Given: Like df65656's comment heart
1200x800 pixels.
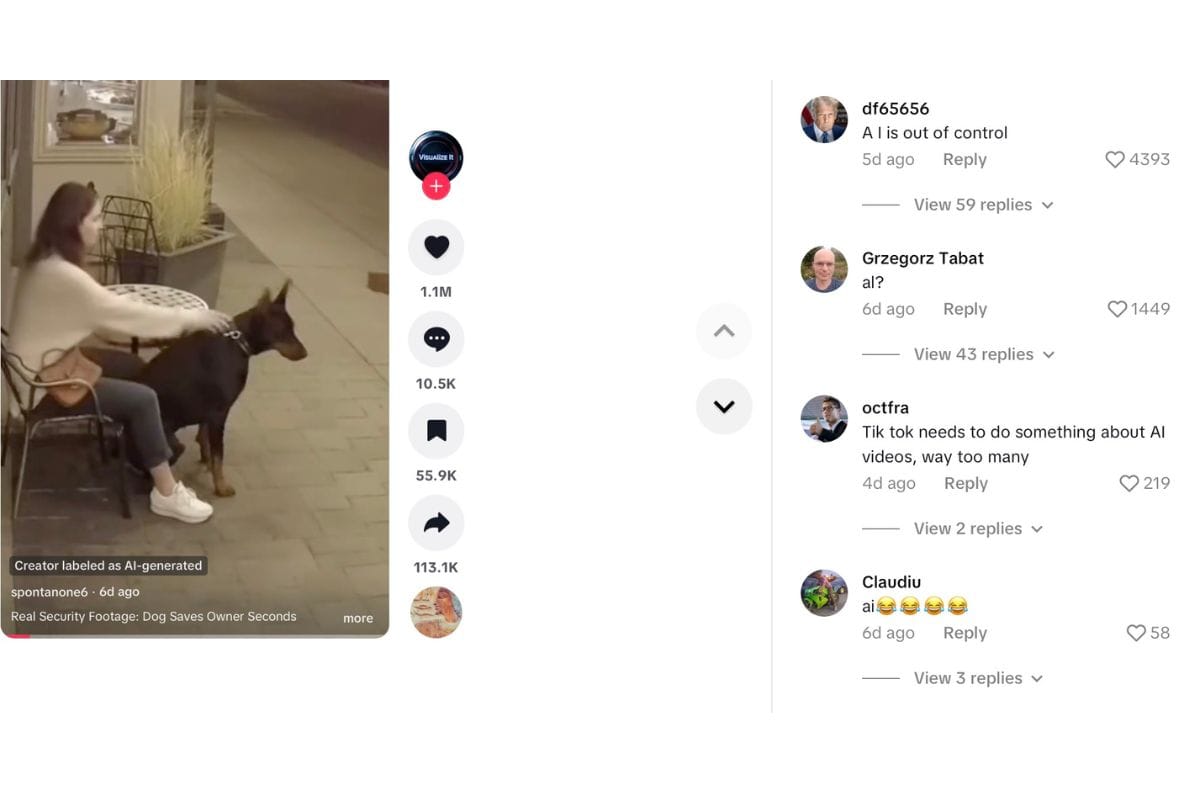Looking at the screenshot, I should [1115, 159].
